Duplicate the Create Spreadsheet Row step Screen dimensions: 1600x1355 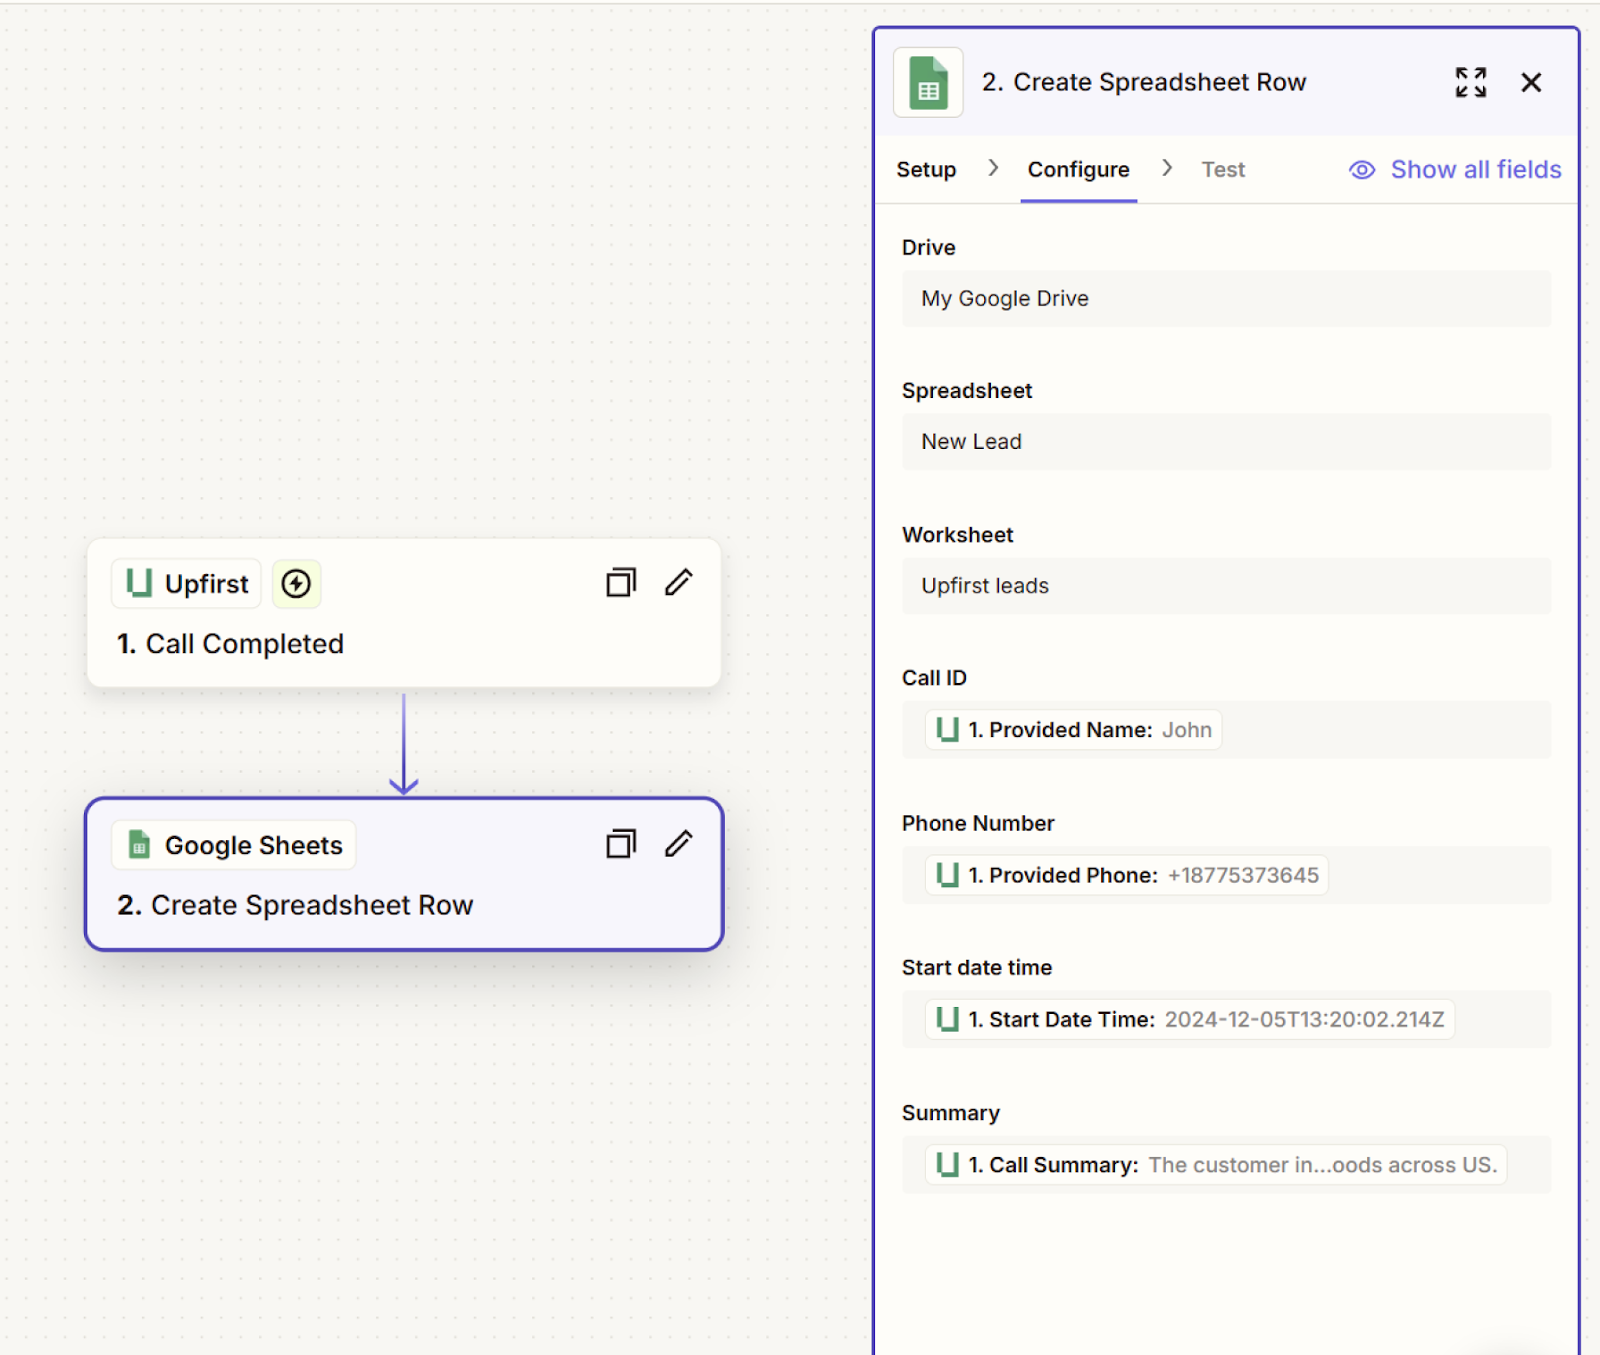(x=621, y=844)
